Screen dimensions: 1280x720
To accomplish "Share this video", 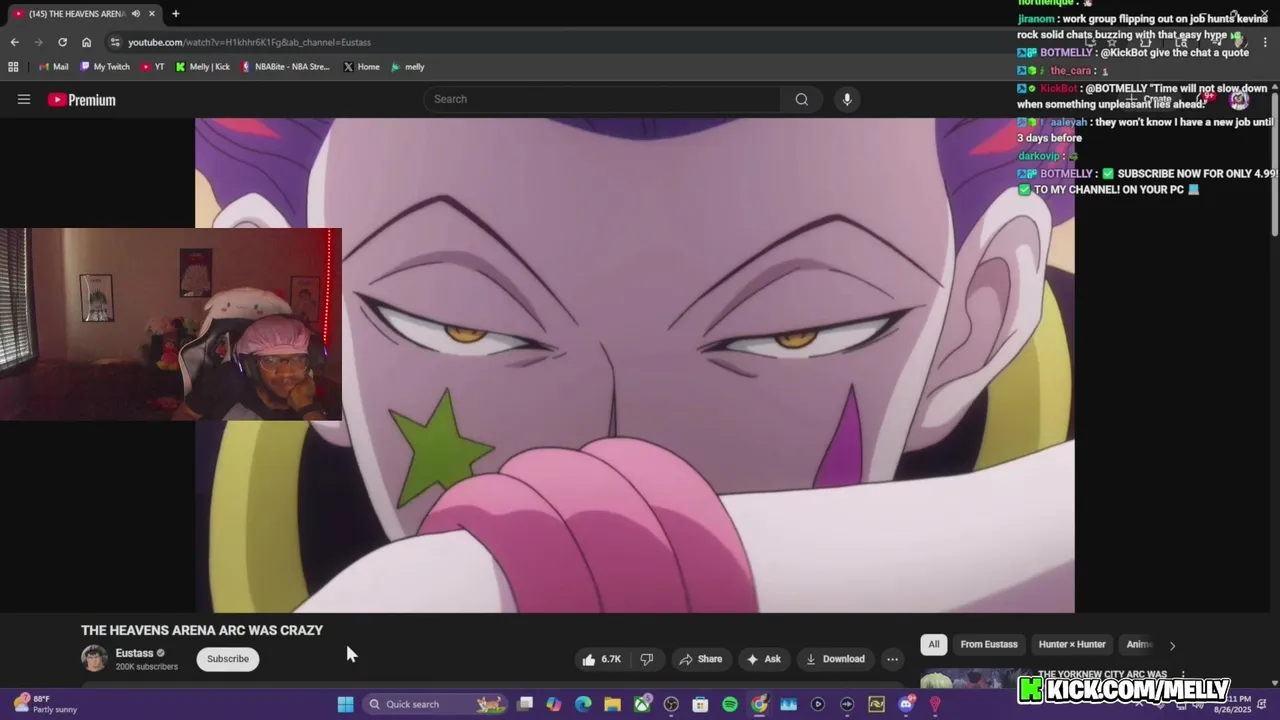I will (700, 659).
